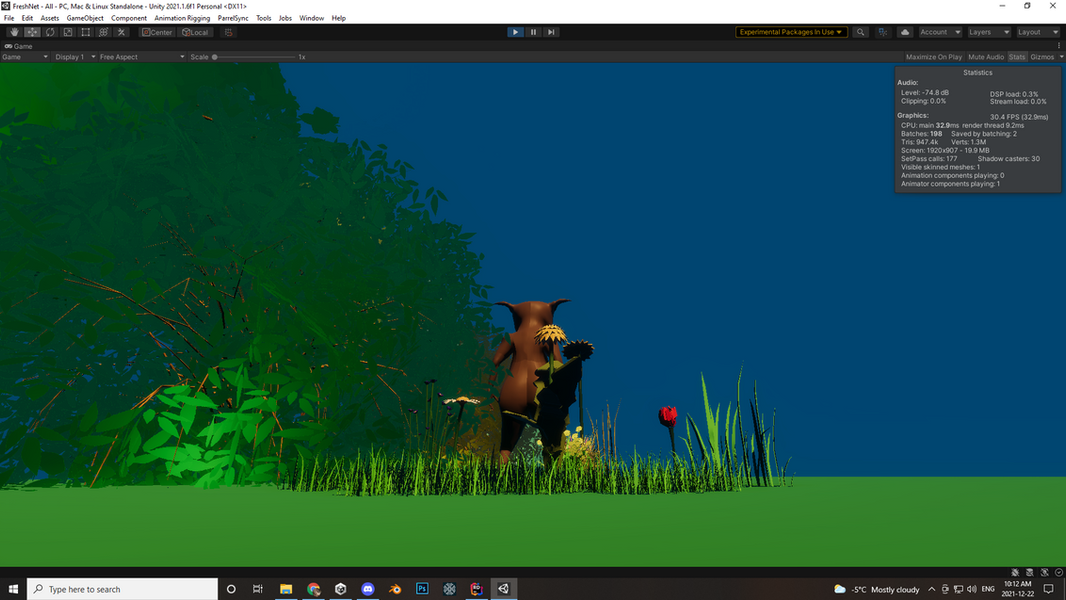Open Discord from the taskbar
The image size is (1066, 600).
(368, 588)
